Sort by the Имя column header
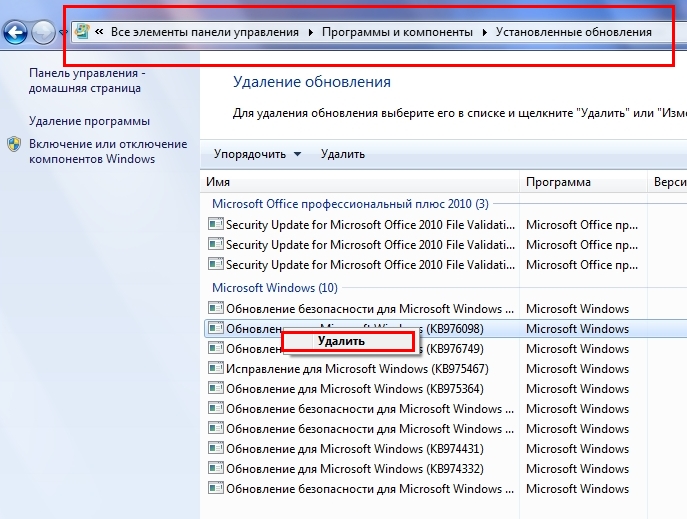This screenshot has height=519, width=687. 360,182
